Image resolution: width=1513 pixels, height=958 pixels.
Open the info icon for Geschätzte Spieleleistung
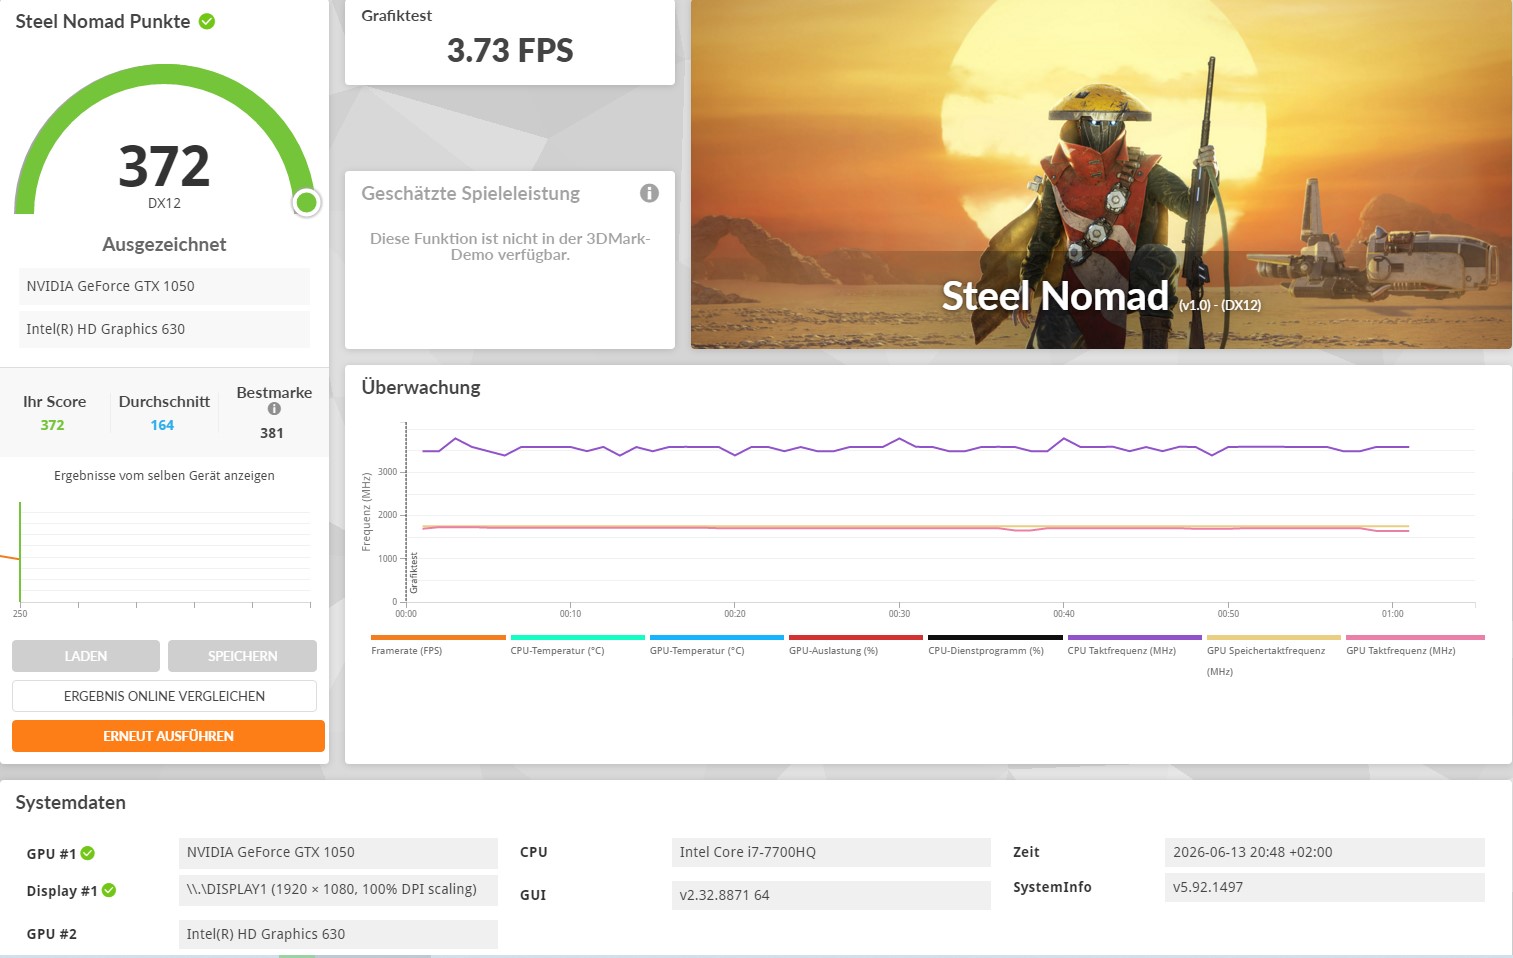649,193
